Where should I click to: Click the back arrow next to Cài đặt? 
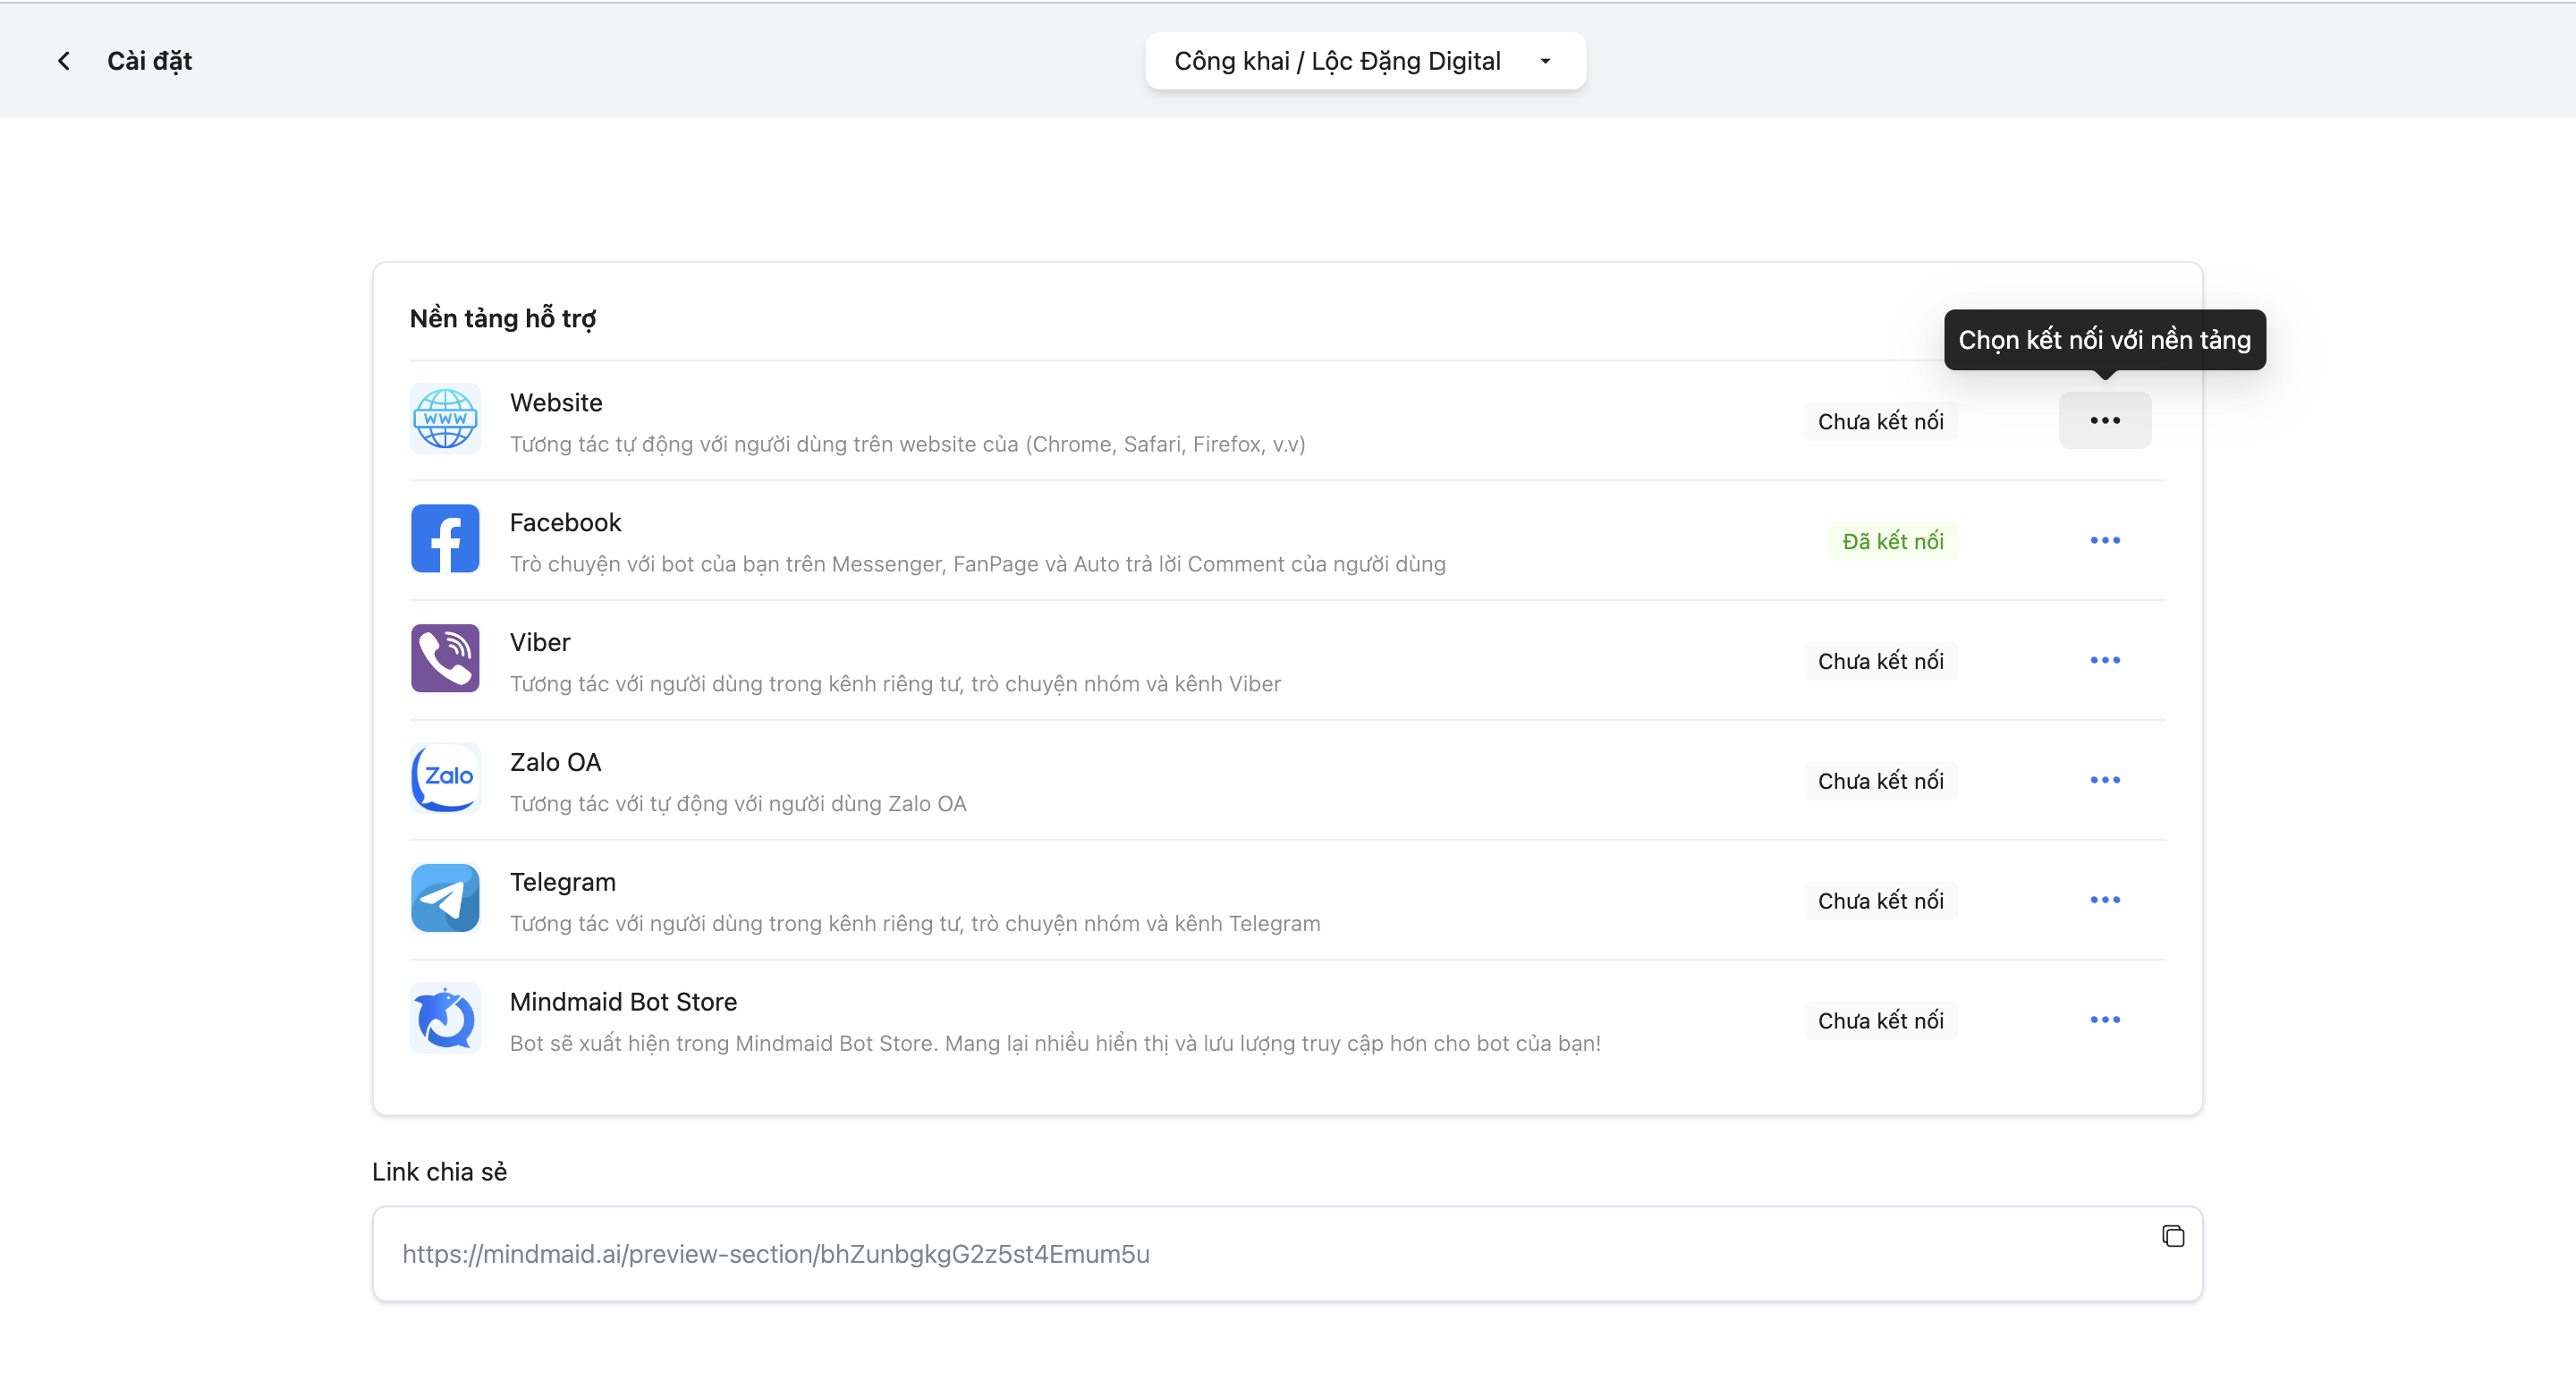point(64,61)
